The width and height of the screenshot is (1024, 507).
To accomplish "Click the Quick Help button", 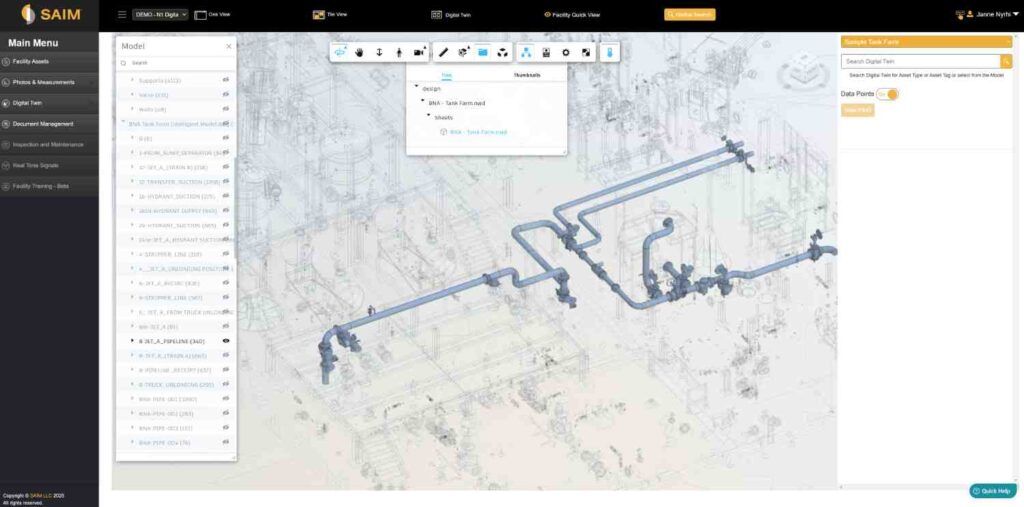I will click(x=992, y=491).
